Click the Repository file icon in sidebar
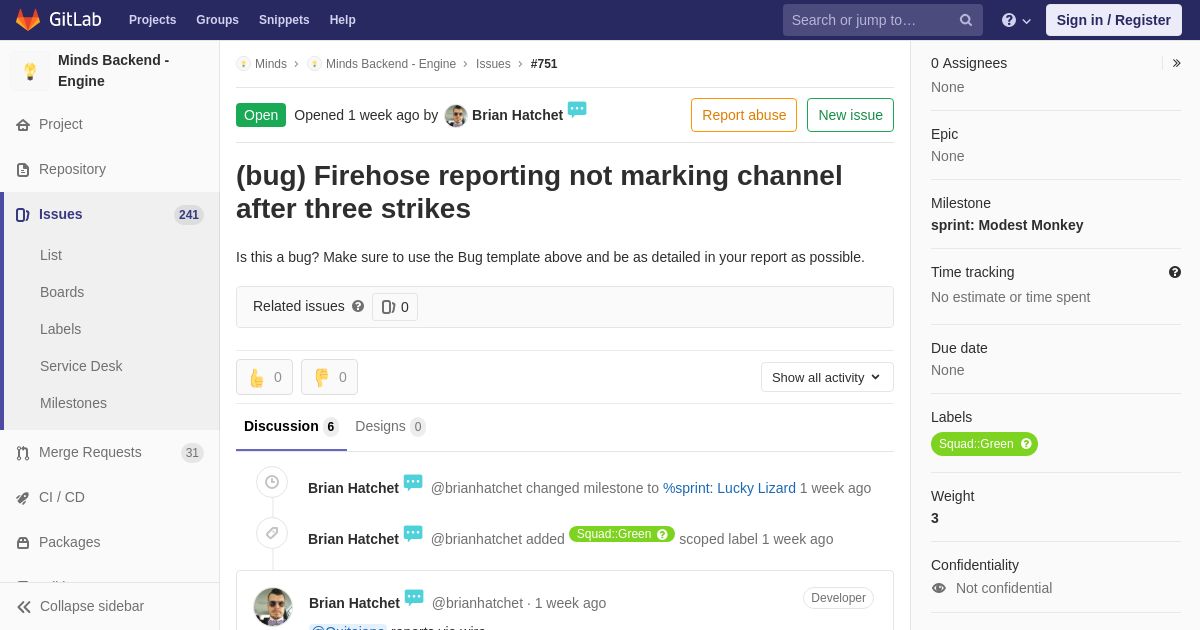 click(23, 170)
